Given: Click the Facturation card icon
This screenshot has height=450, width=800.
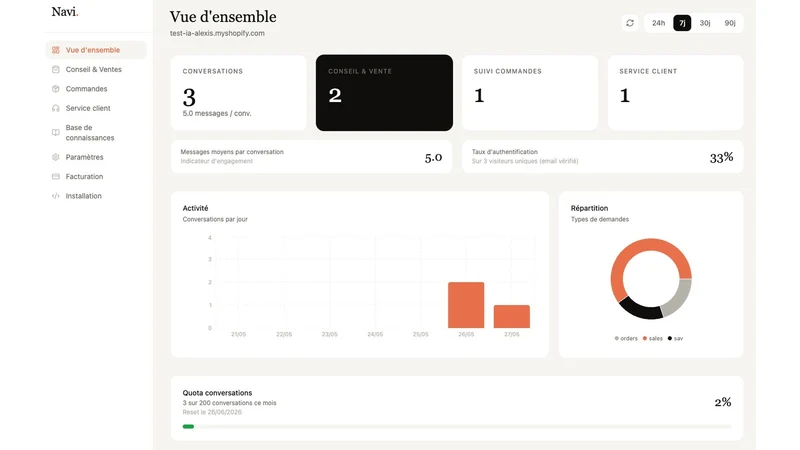Looking at the screenshot, I should click(x=56, y=177).
